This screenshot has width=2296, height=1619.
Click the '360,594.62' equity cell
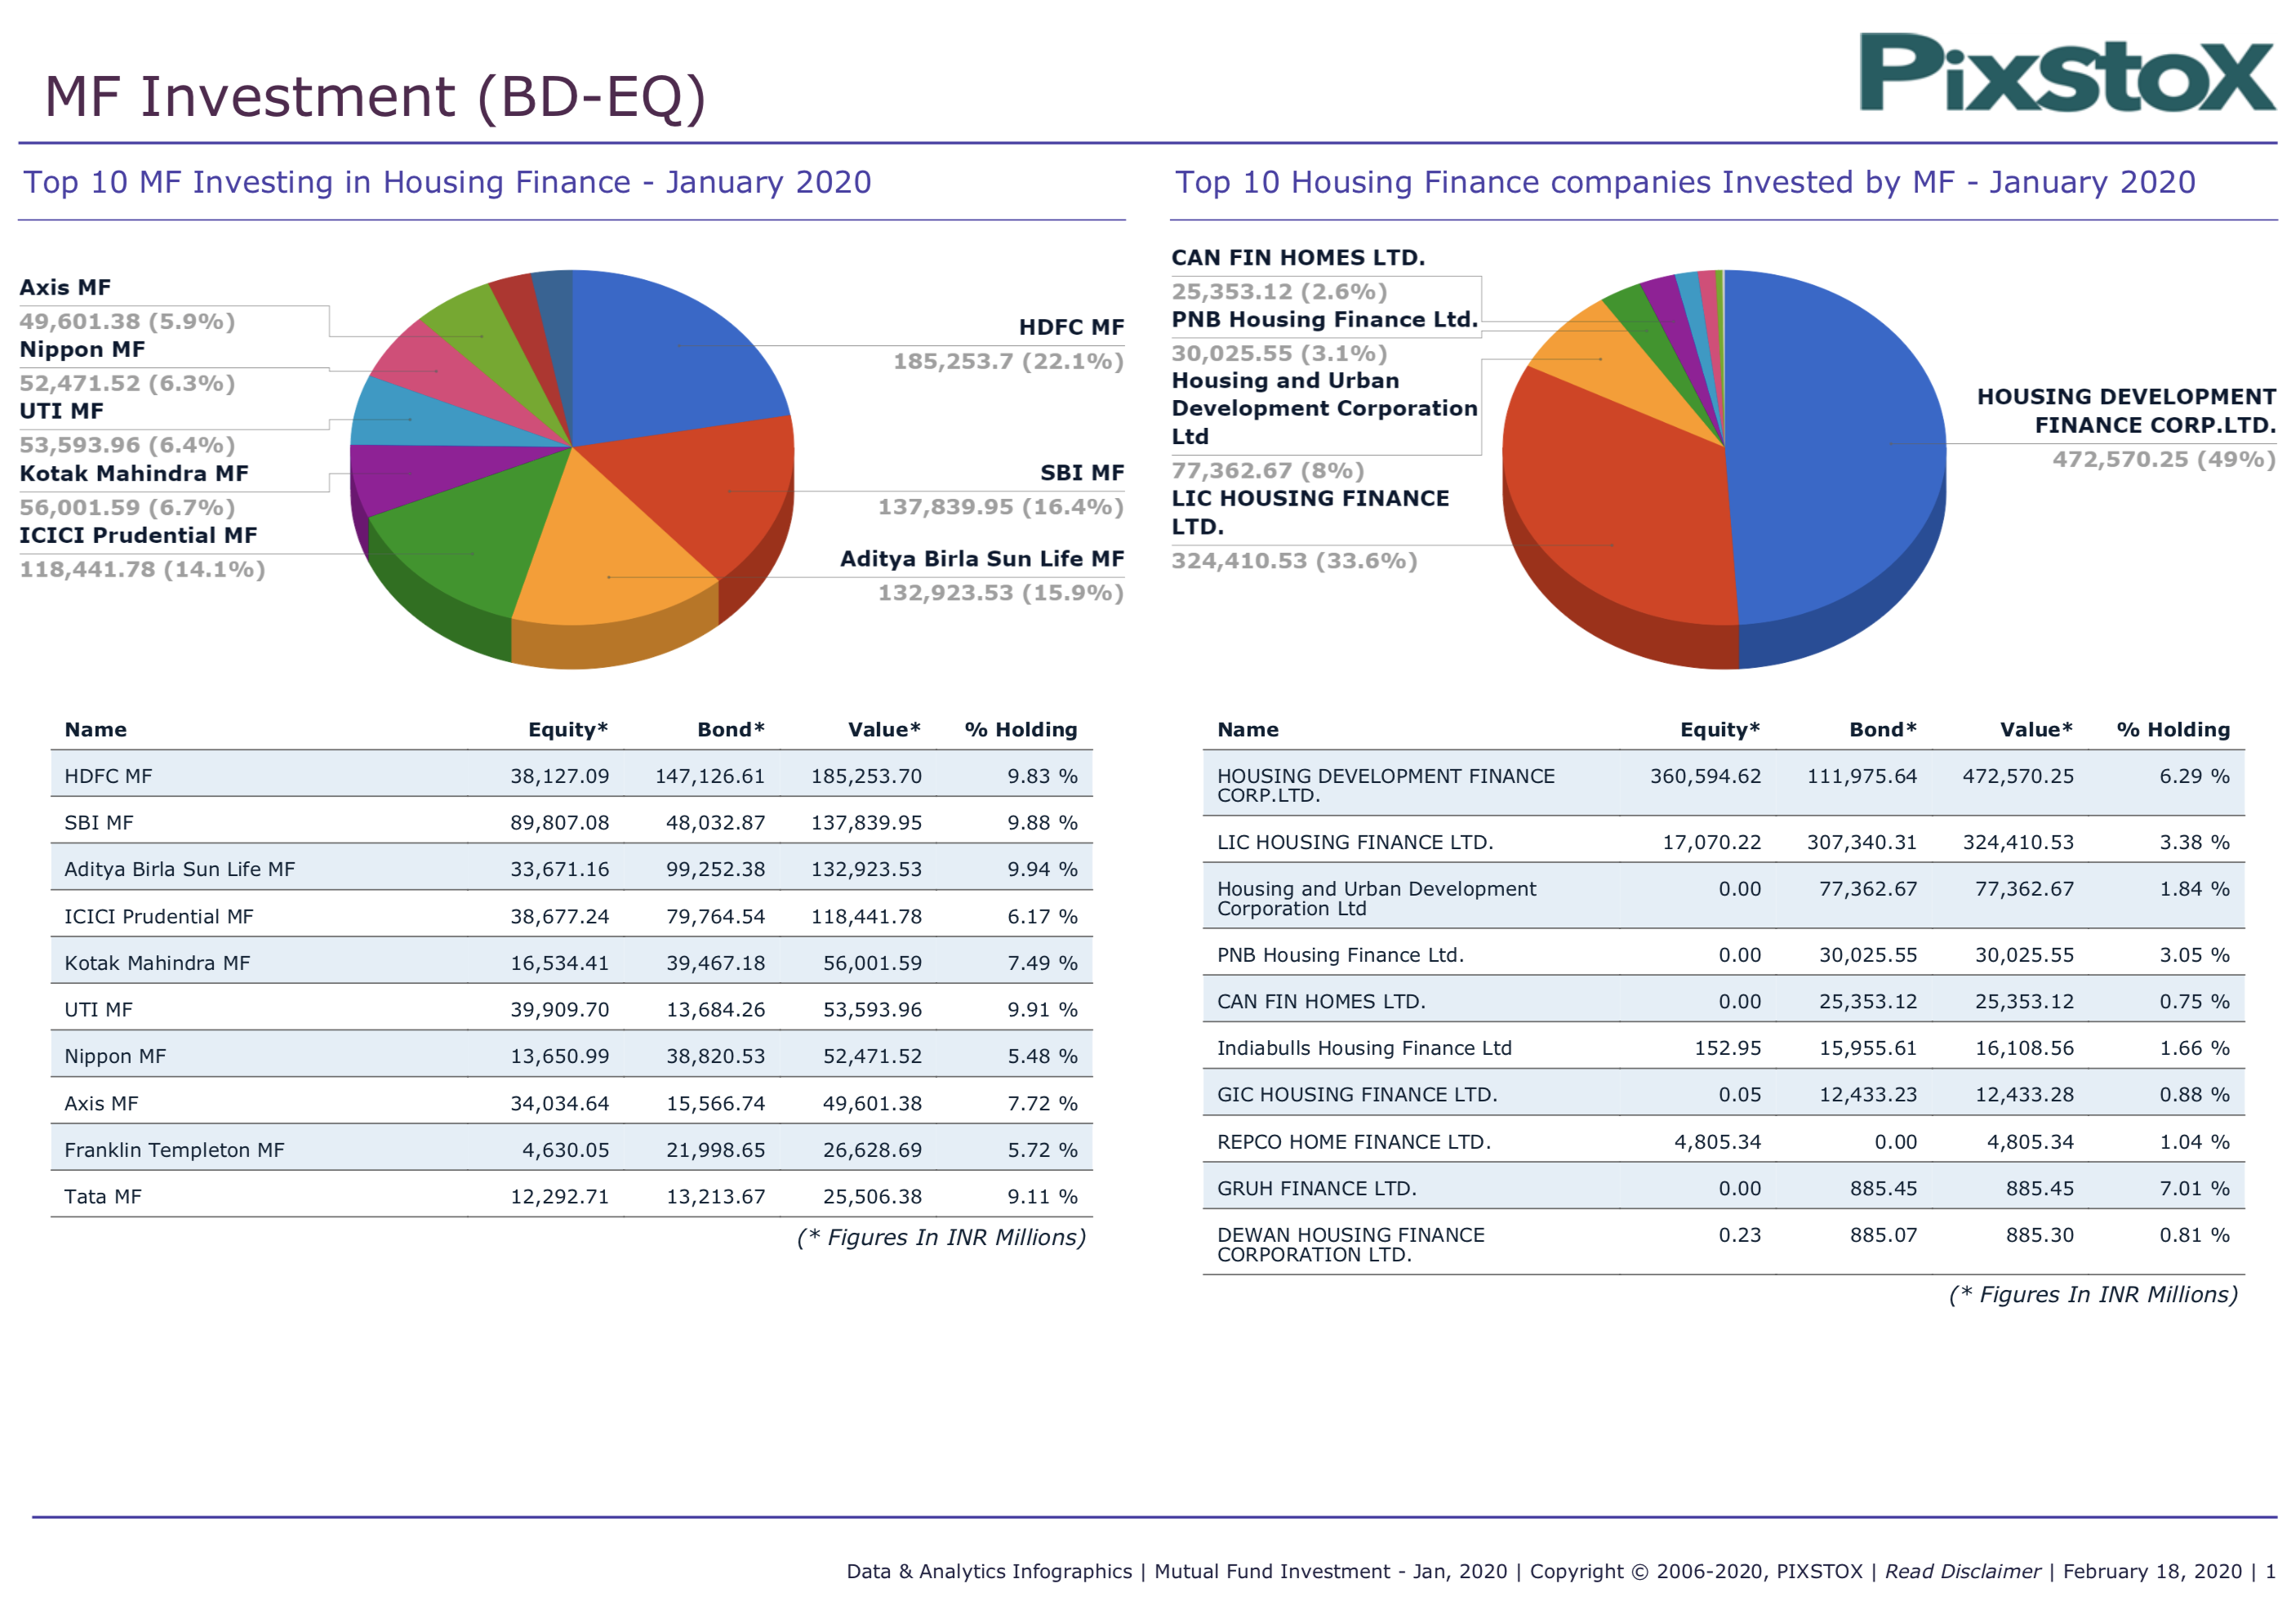[1705, 776]
